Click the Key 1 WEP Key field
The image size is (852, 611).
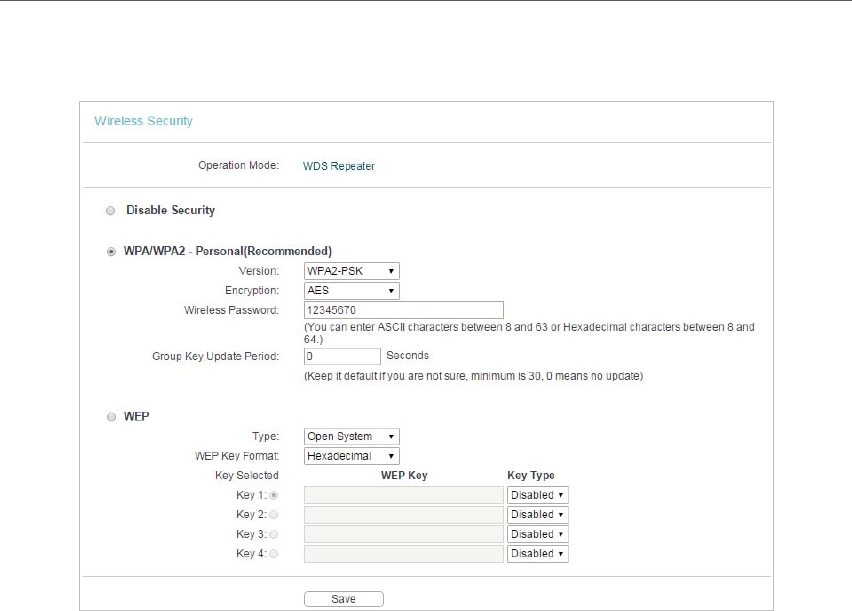pyautogui.click(x=403, y=495)
